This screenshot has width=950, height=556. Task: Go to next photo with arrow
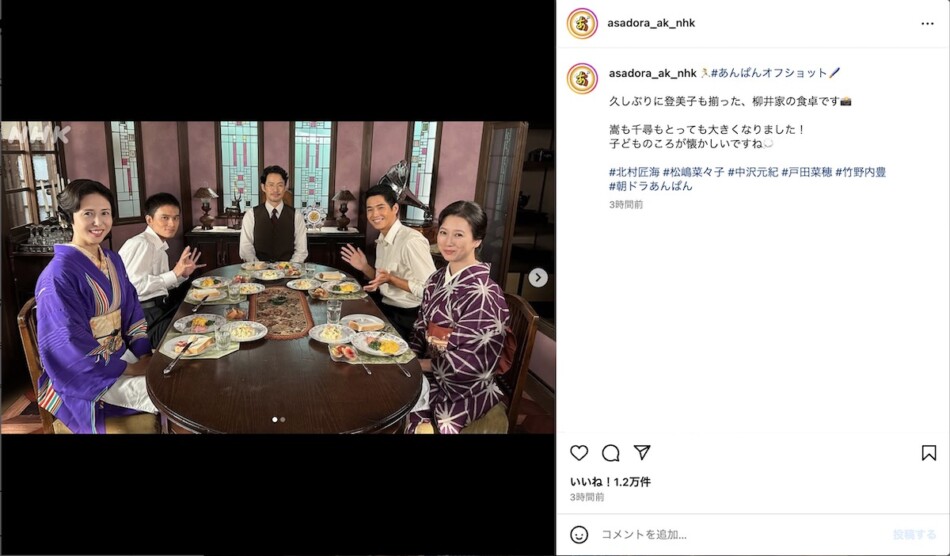tap(537, 277)
